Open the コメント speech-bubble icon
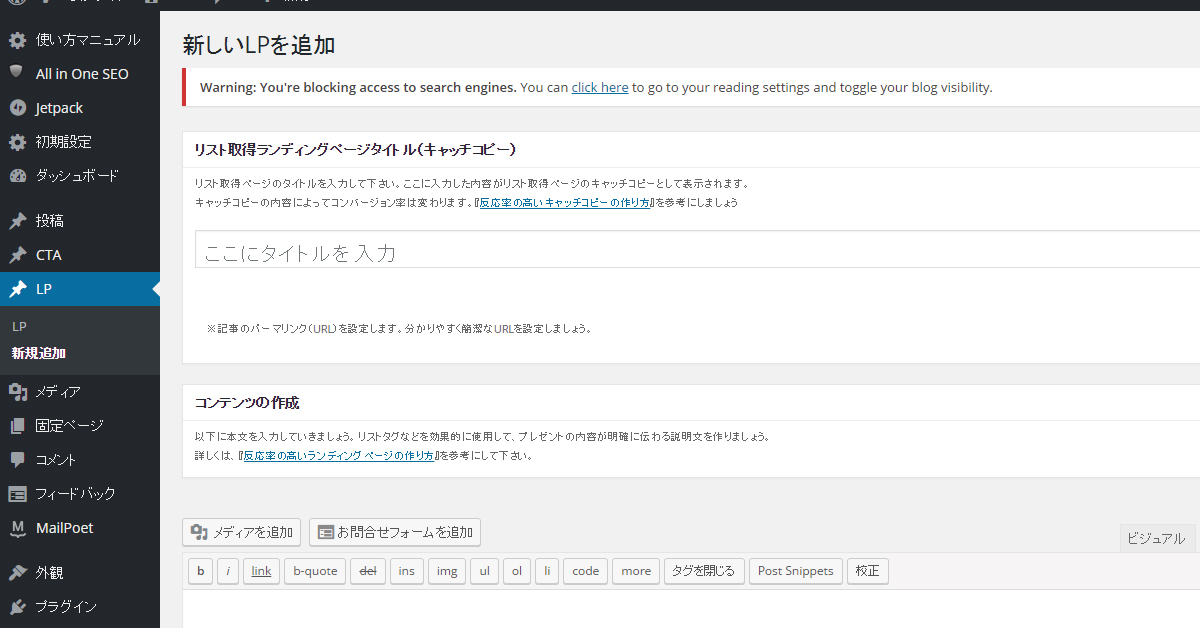Viewport: 1200px width, 628px height. pyautogui.click(x=20, y=459)
